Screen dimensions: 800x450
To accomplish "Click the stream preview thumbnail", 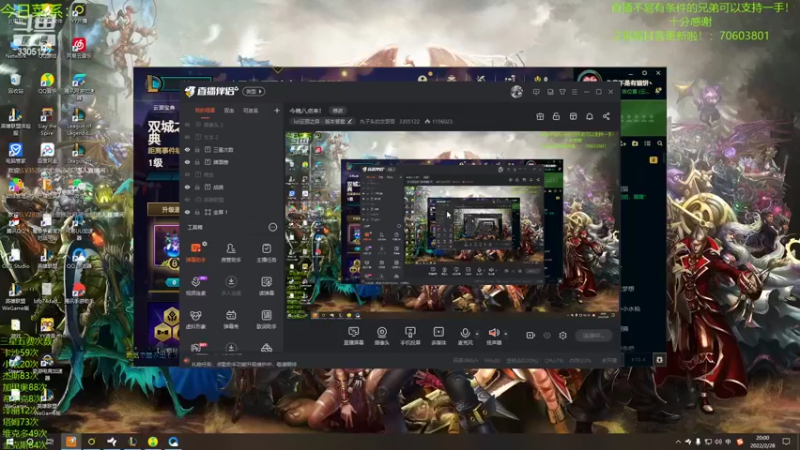I will [x=452, y=225].
